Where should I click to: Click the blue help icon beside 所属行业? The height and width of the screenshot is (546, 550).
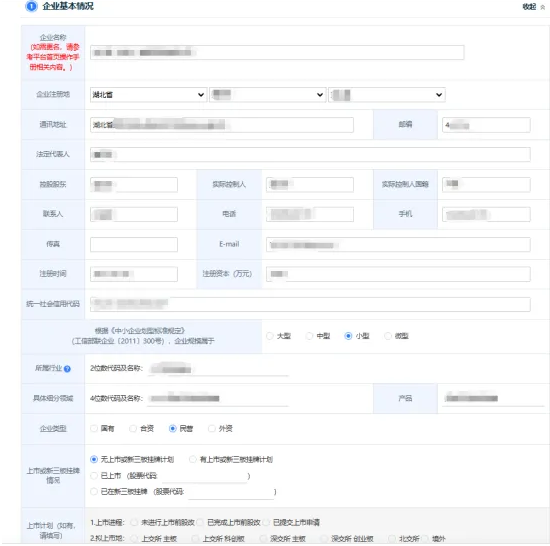pos(67,369)
